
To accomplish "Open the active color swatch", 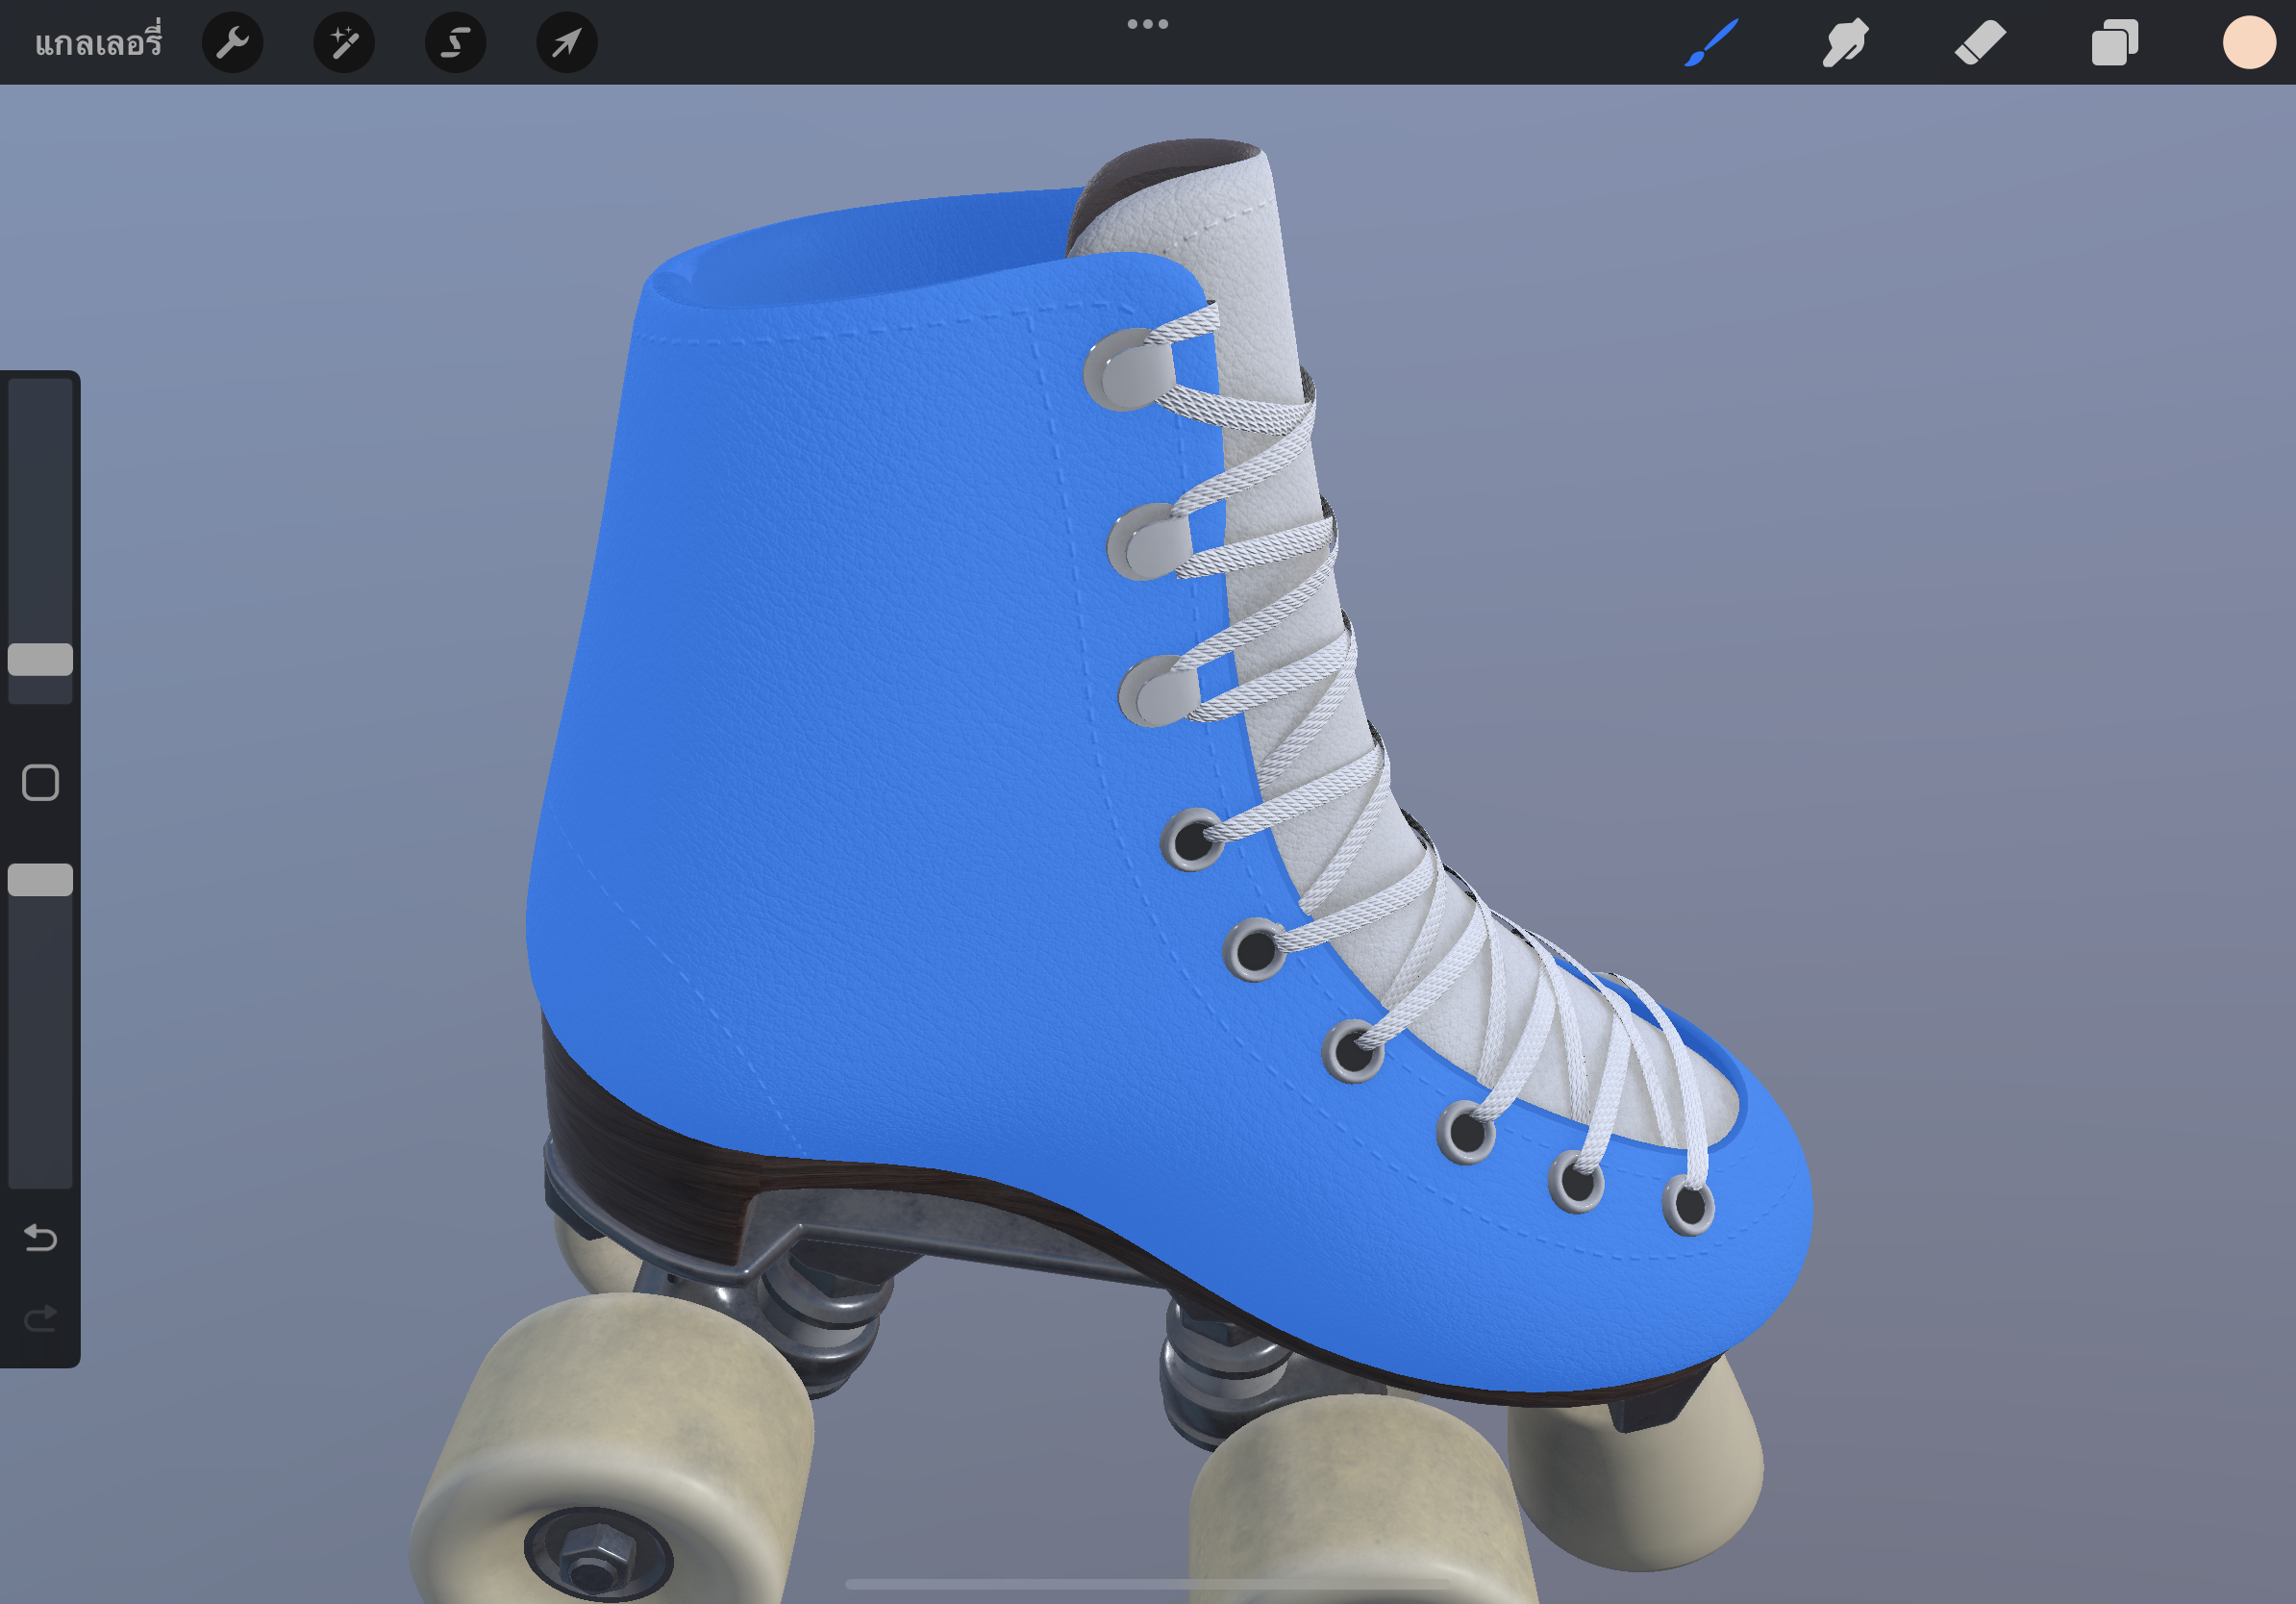I will tap(2248, 43).
